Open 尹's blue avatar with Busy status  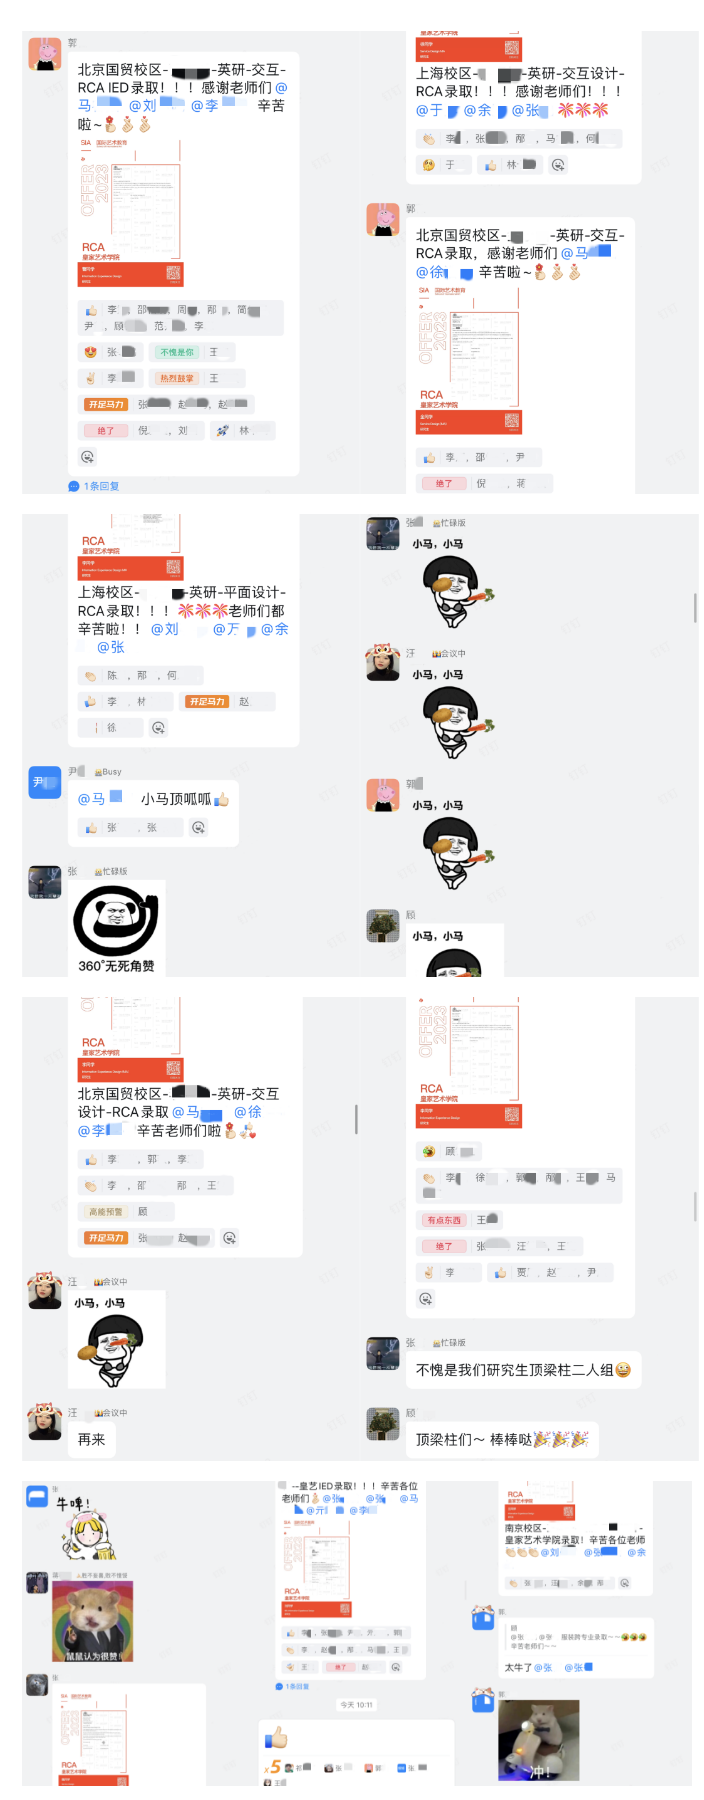[45, 781]
